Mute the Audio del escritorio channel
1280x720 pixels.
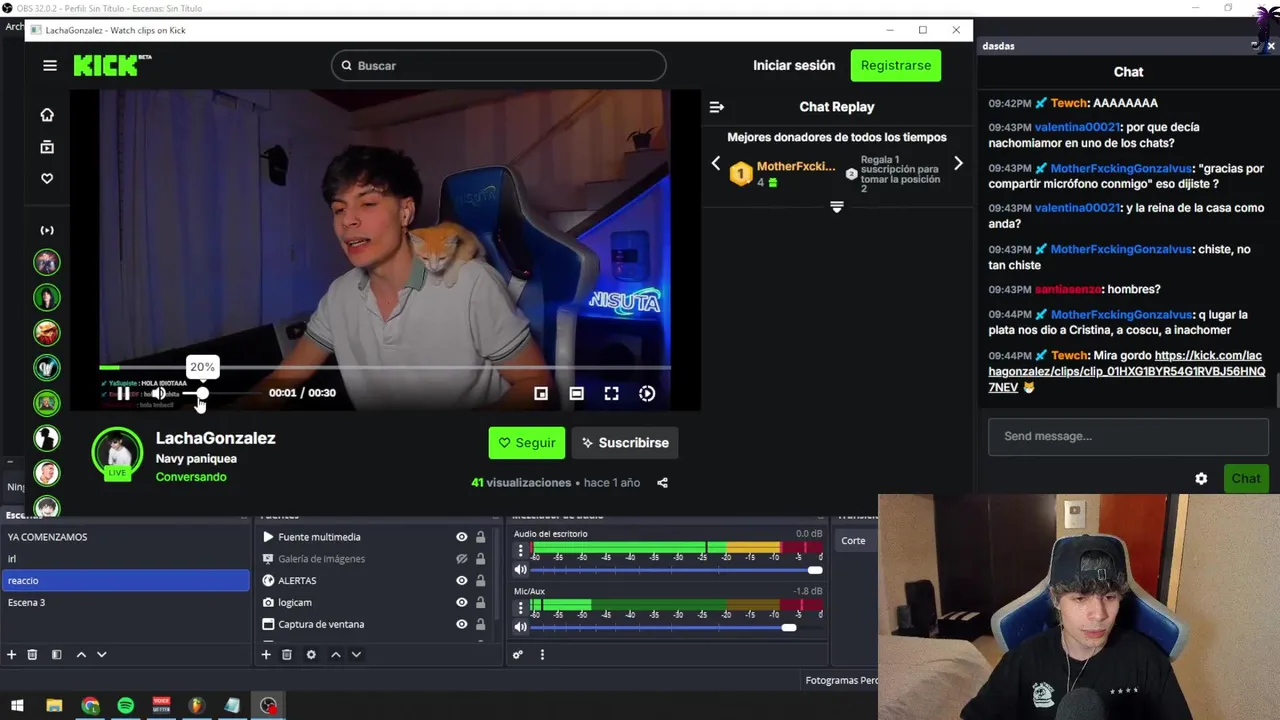pyautogui.click(x=520, y=570)
